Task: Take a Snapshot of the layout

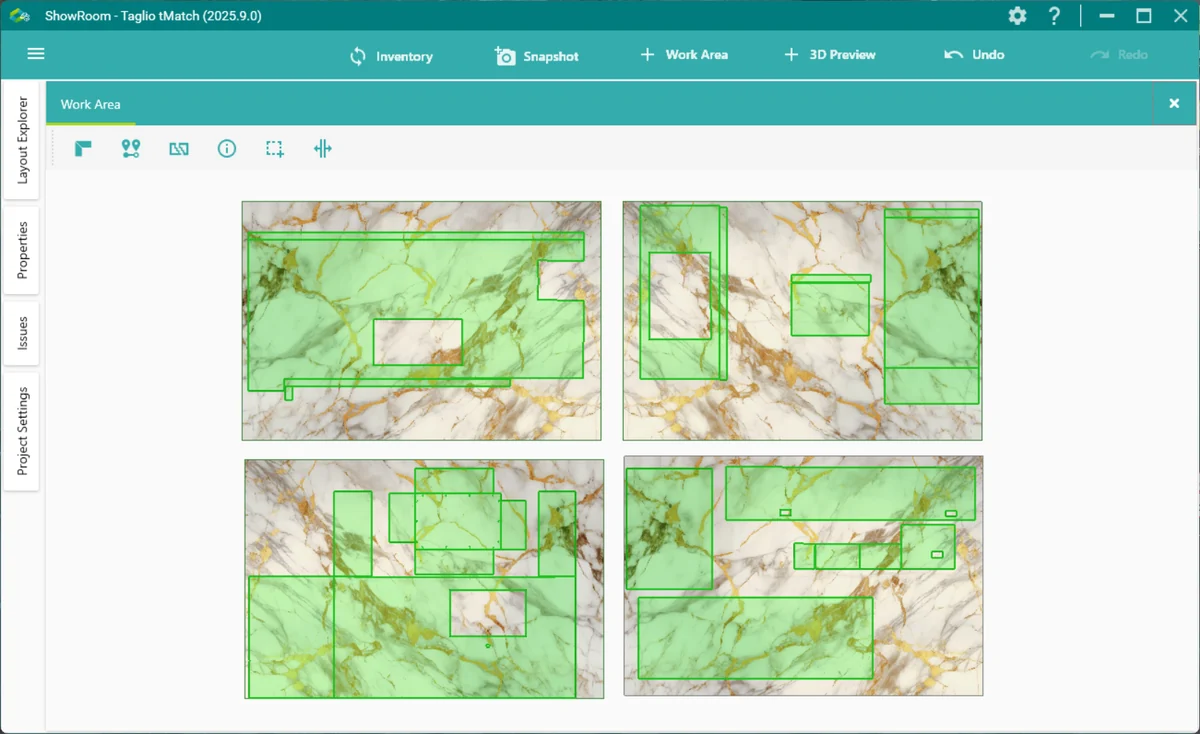Action: [x=537, y=56]
